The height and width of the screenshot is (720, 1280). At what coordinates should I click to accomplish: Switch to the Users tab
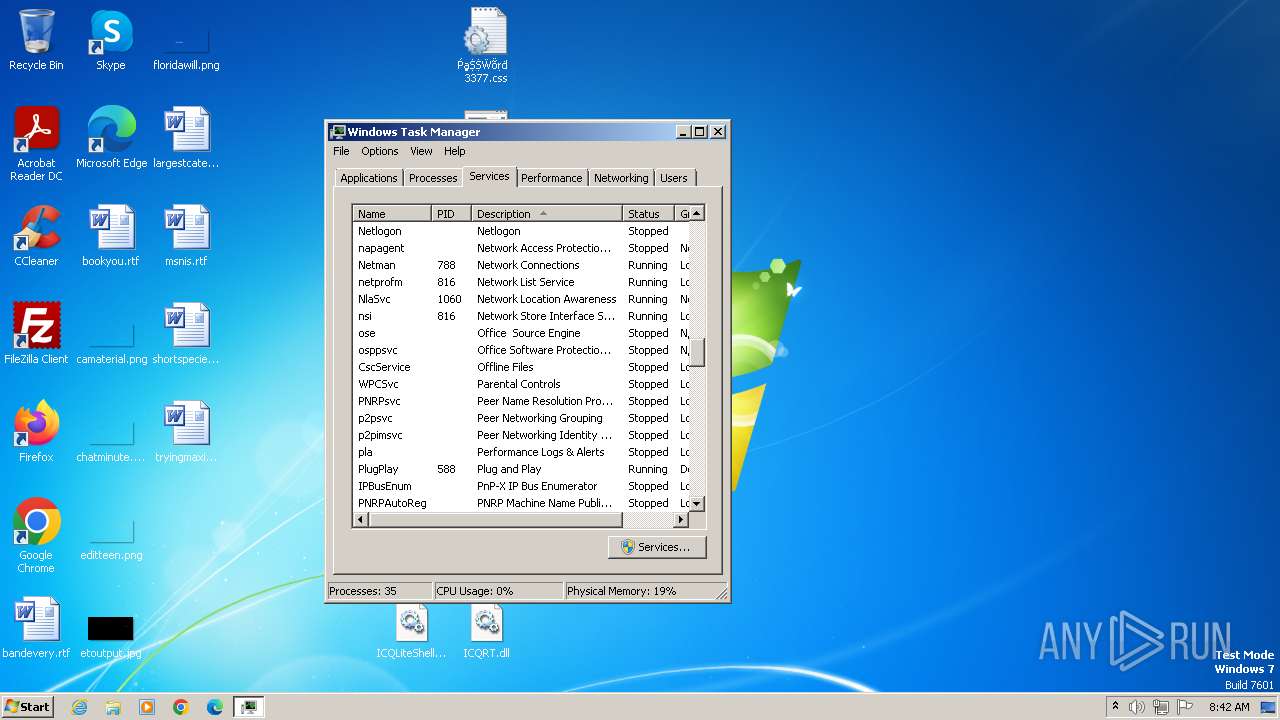click(x=674, y=178)
